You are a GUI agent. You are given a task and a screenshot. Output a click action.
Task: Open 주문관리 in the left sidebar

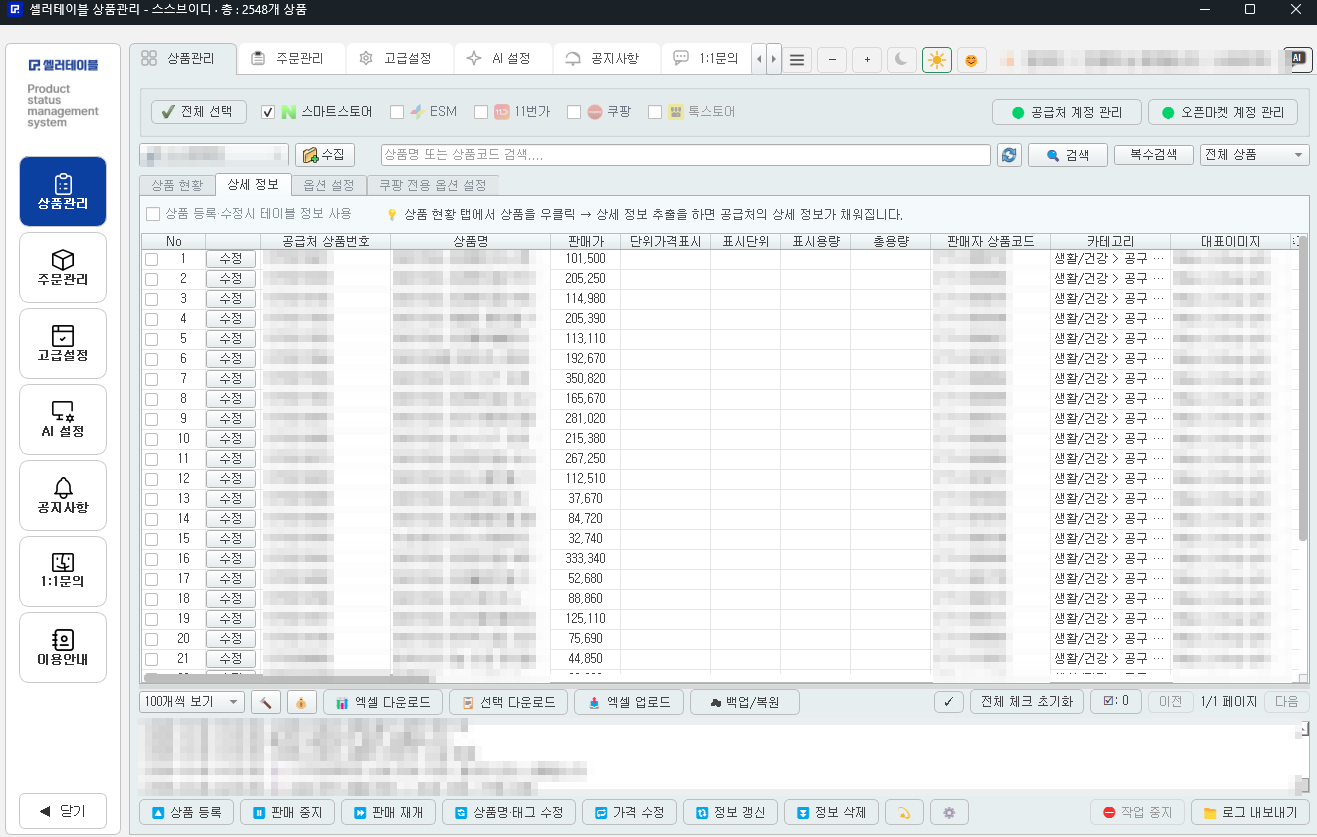click(x=63, y=267)
